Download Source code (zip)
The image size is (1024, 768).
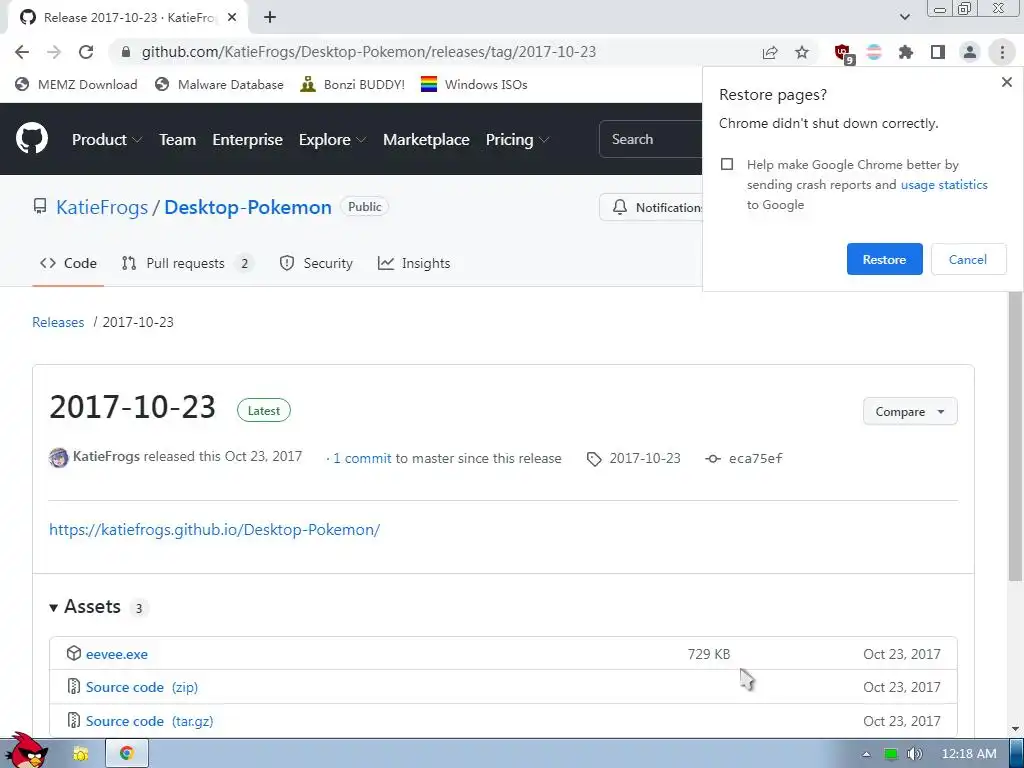point(142,687)
